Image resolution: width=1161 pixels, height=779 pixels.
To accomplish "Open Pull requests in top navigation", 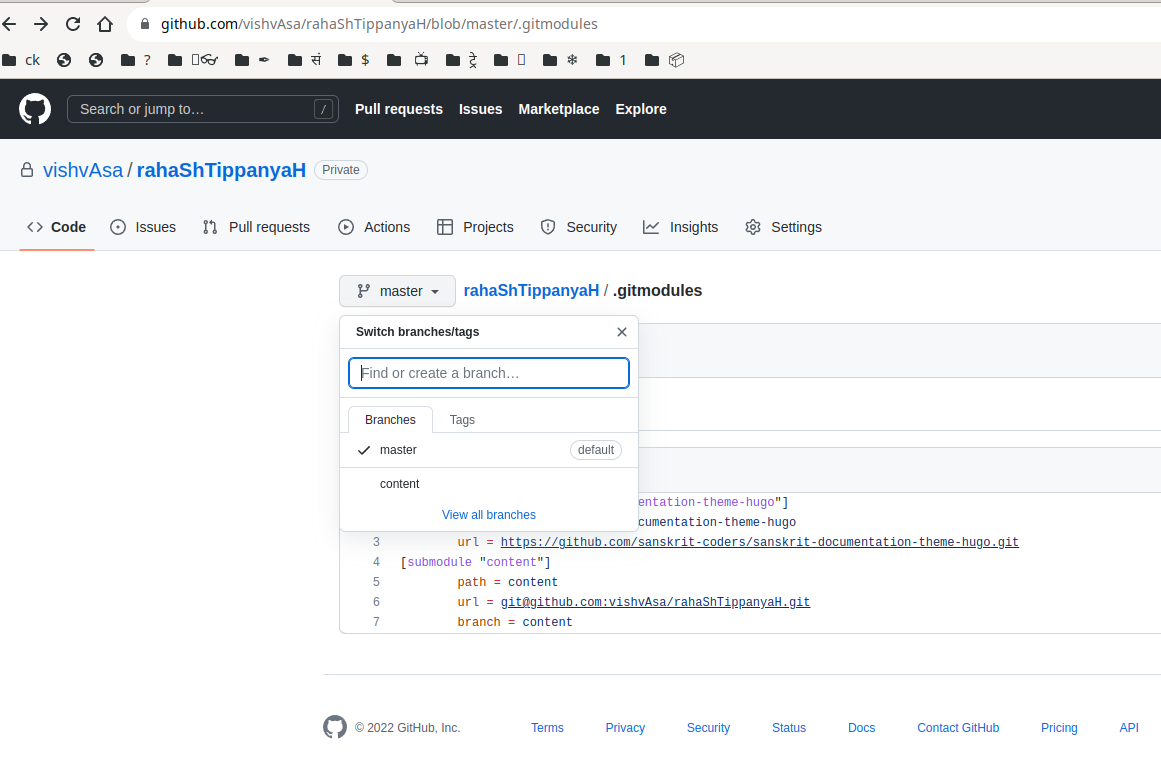I will pyautogui.click(x=398, y=109).
